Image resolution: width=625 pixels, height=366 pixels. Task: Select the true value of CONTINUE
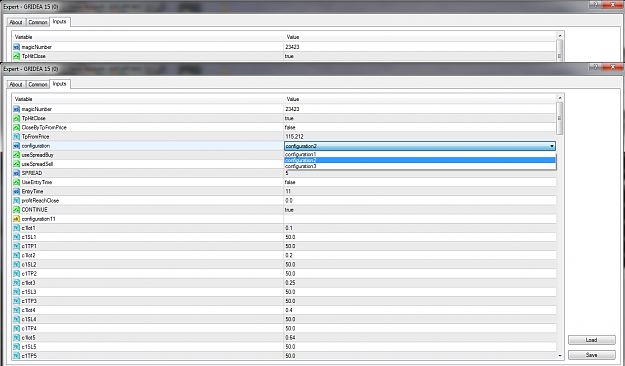[289, 210]
